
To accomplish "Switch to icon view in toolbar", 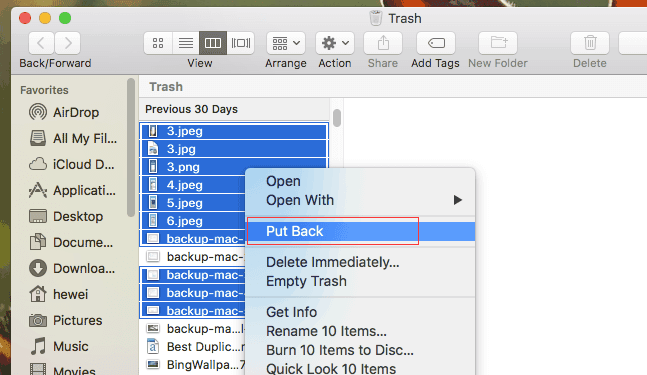I will [x=158, y=43].
